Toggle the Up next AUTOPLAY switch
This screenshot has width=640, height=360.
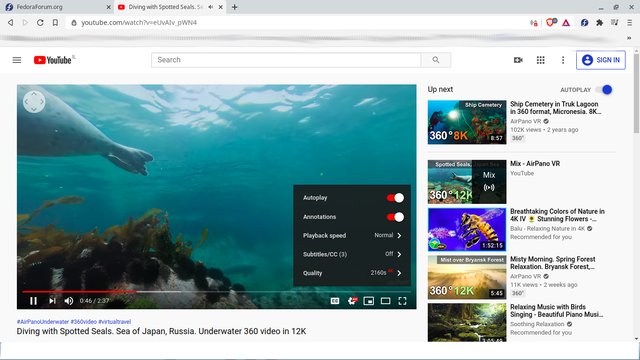coord(604,90)
